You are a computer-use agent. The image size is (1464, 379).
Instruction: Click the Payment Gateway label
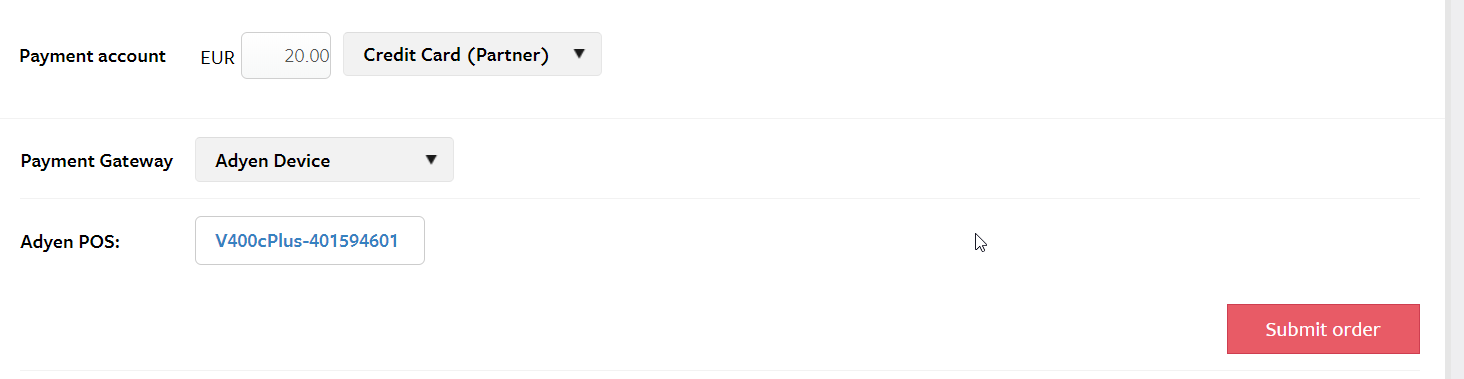(x=97, y=160)
